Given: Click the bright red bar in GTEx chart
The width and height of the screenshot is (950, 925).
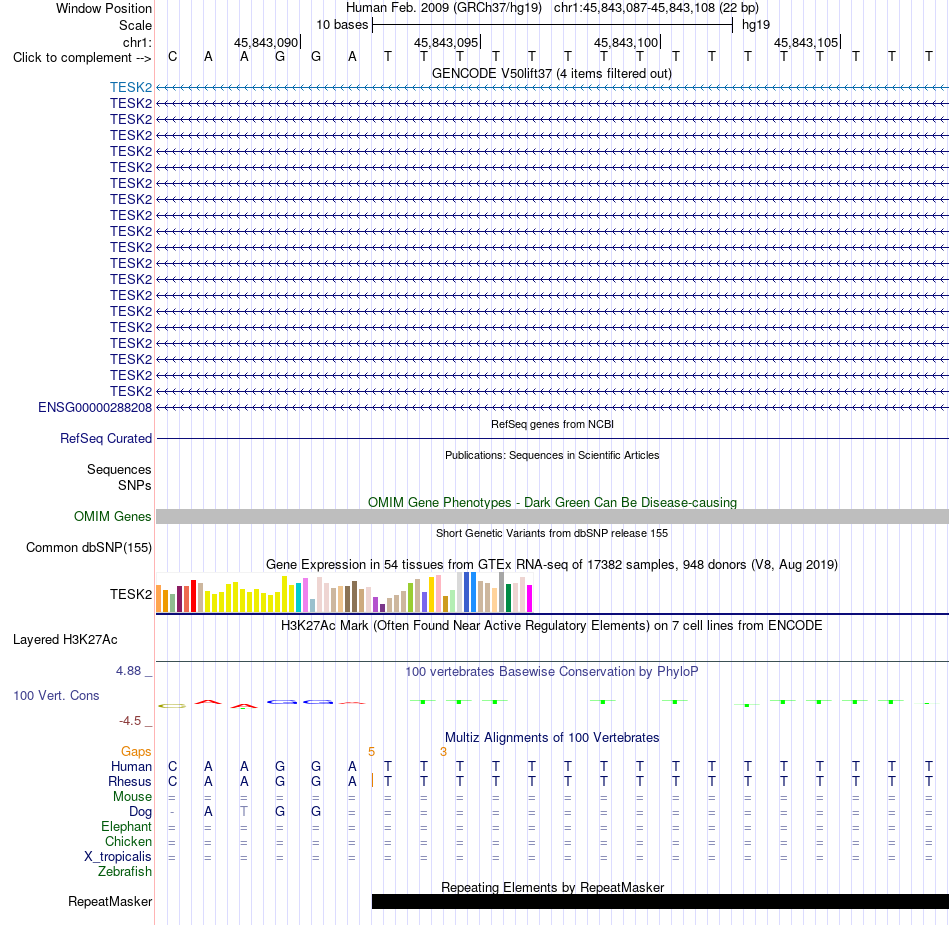Looking at the screenshot, I should click(x=193, y=596).
